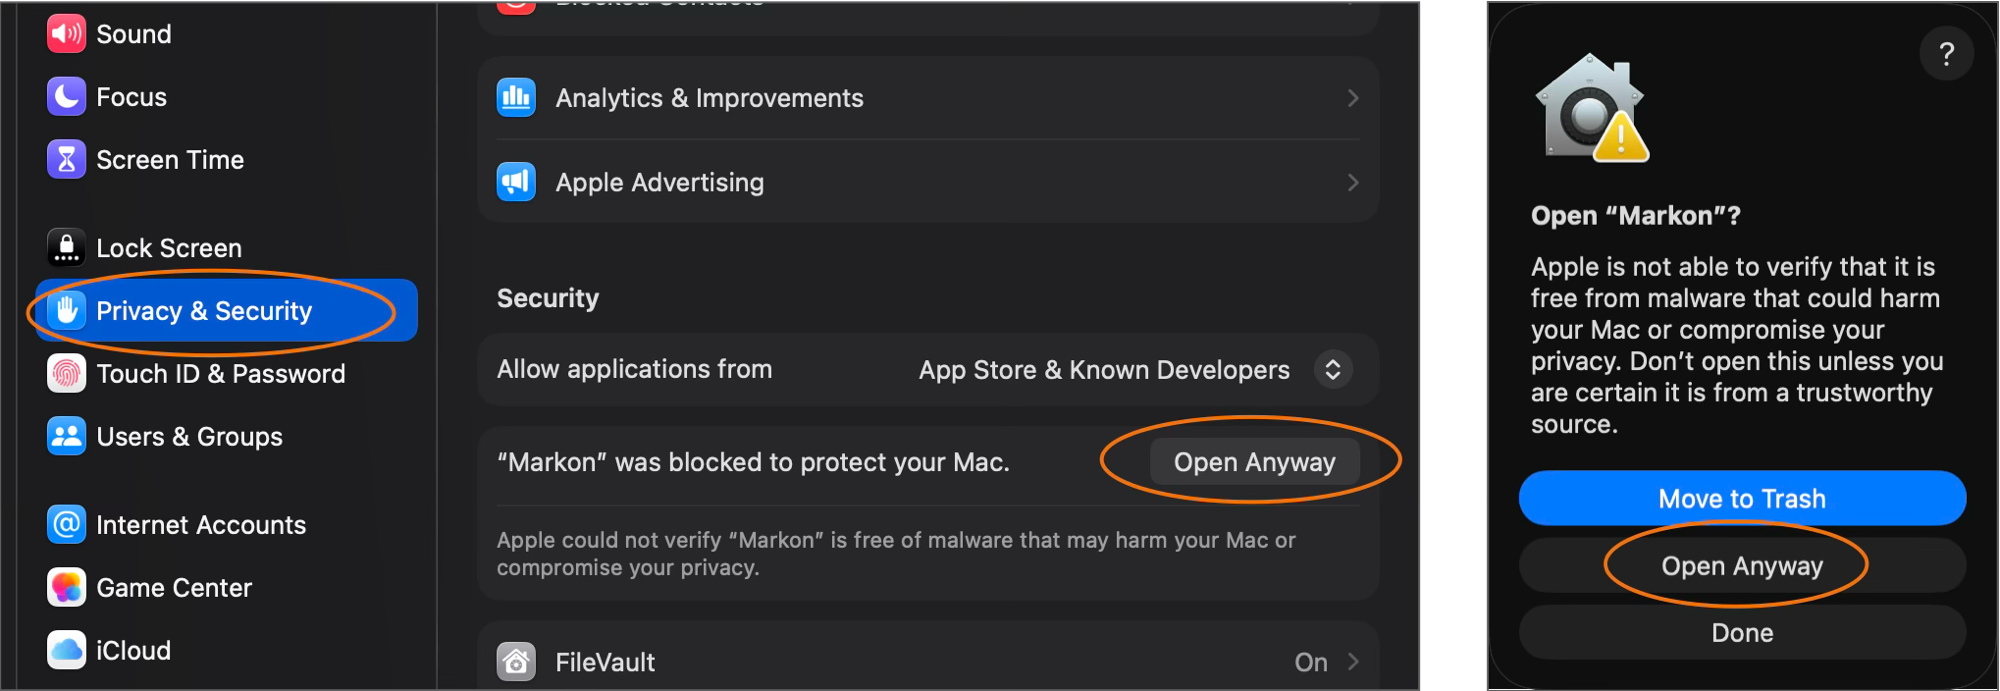
Task: Click the Analytics & Improvements chart icon
Action: coord(516,98)
